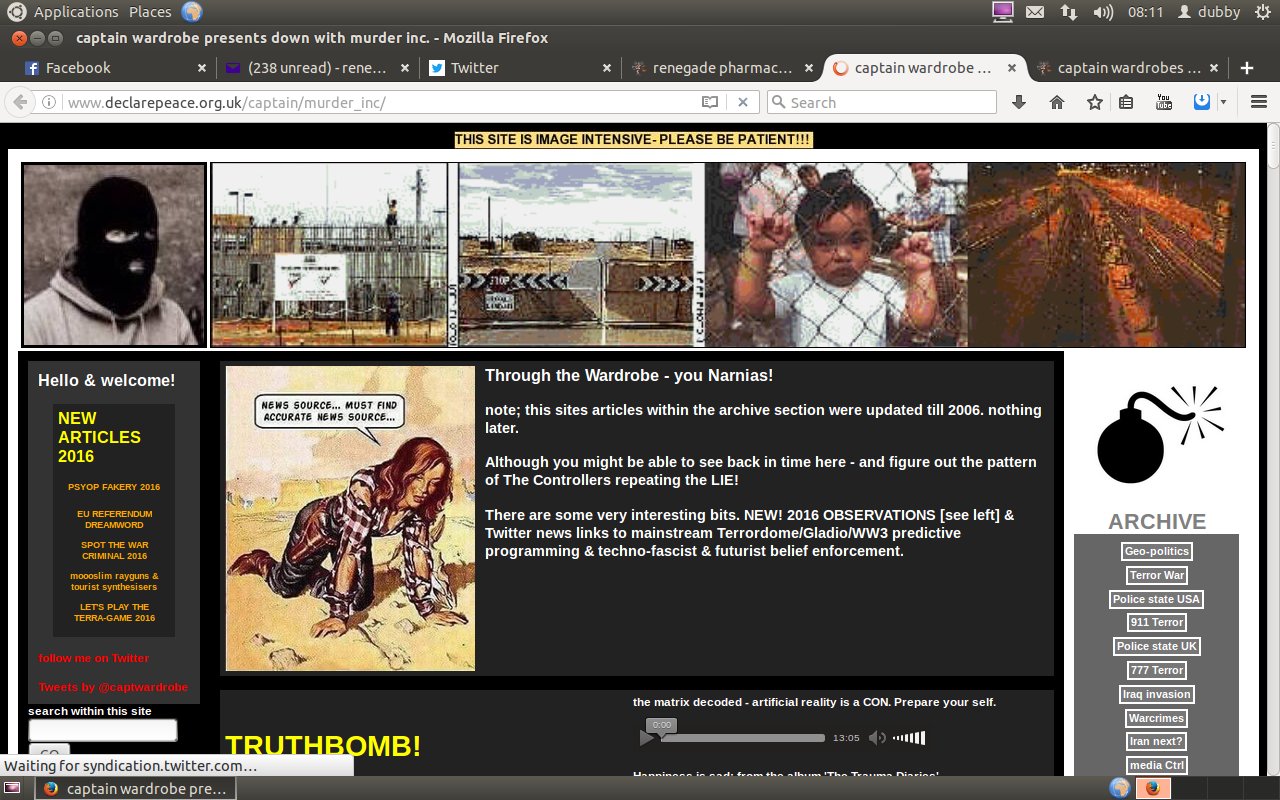Open the PSYOP FAKERY 2016 article
The height and width of the screenshot is (800, 1280).
tap(114, 487)
